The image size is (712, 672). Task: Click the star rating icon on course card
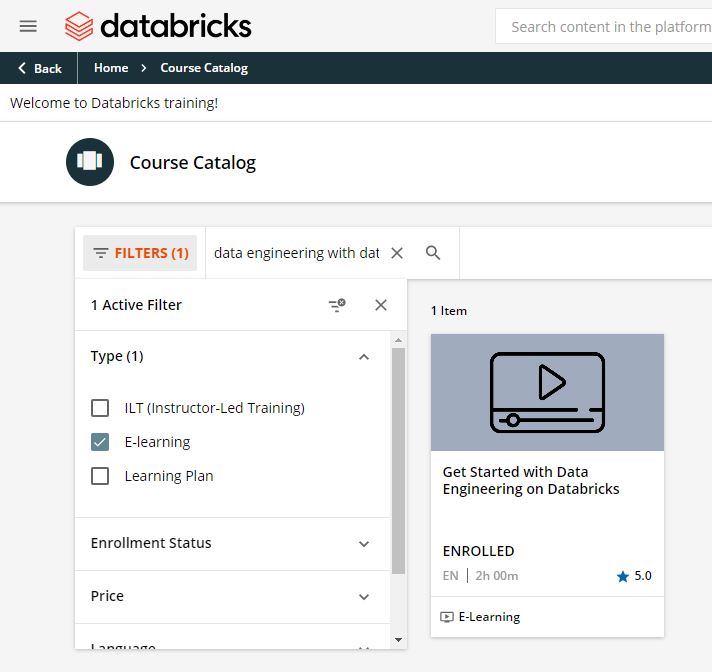tap(623, 576)
